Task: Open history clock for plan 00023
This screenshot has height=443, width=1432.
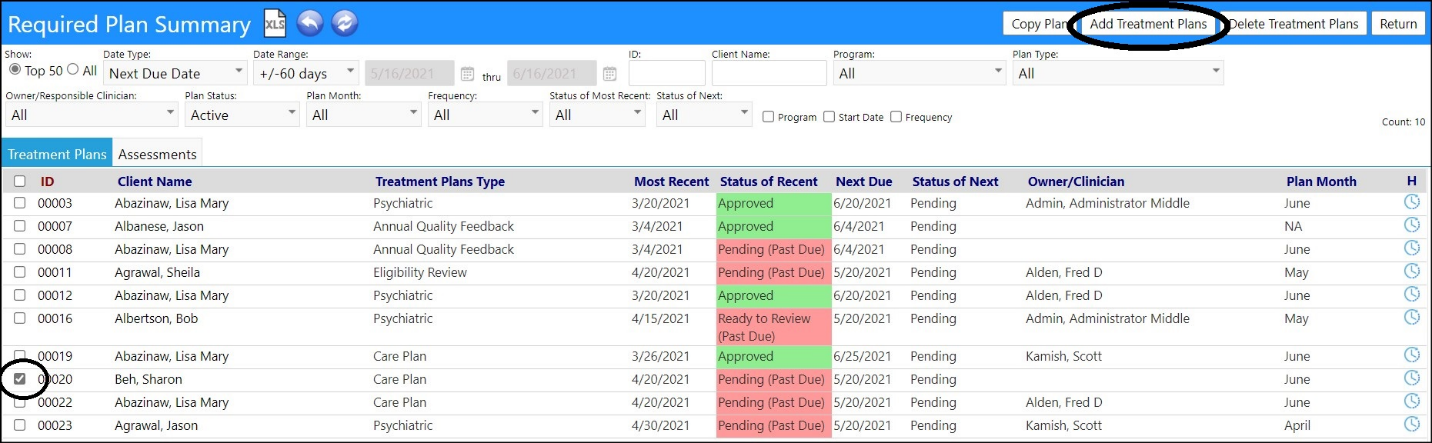Action: (x=1411, y=424)
